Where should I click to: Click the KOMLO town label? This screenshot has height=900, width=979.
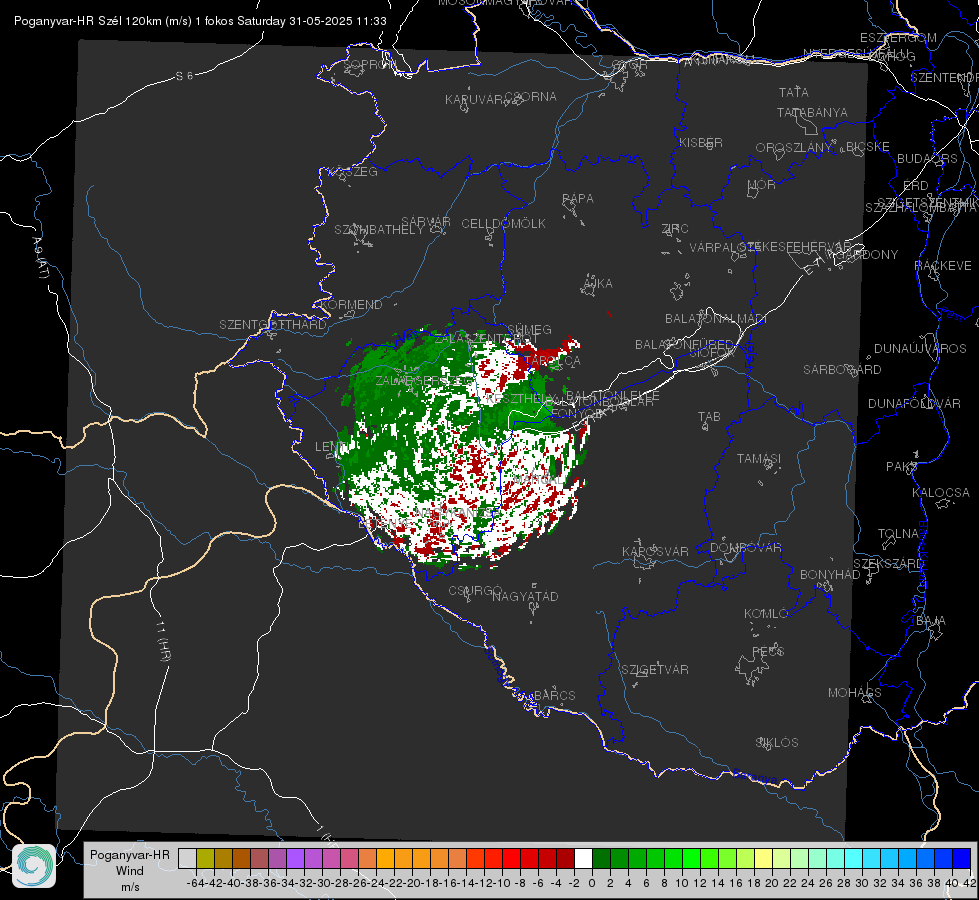[766, 614]
